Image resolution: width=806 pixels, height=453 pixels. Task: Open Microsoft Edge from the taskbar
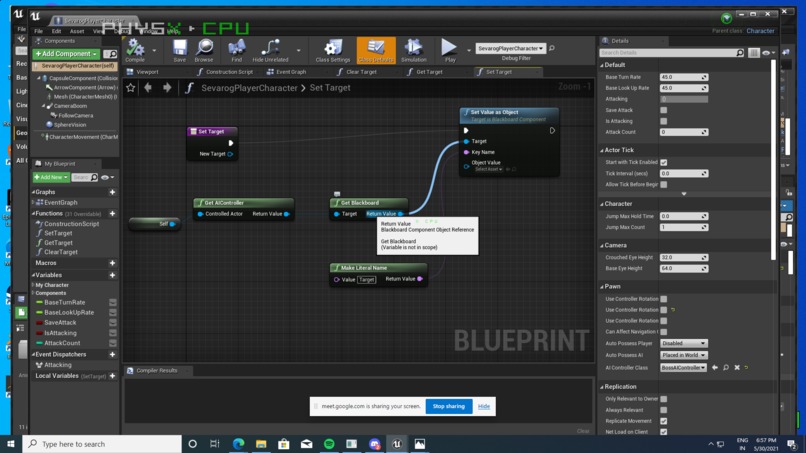[x=239, y=444]
